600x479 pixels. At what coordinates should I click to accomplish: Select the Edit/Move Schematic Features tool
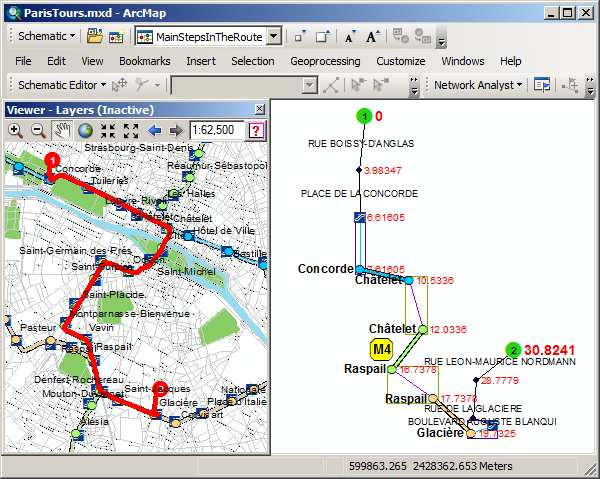pyautogui.click(x=119, y=85)
